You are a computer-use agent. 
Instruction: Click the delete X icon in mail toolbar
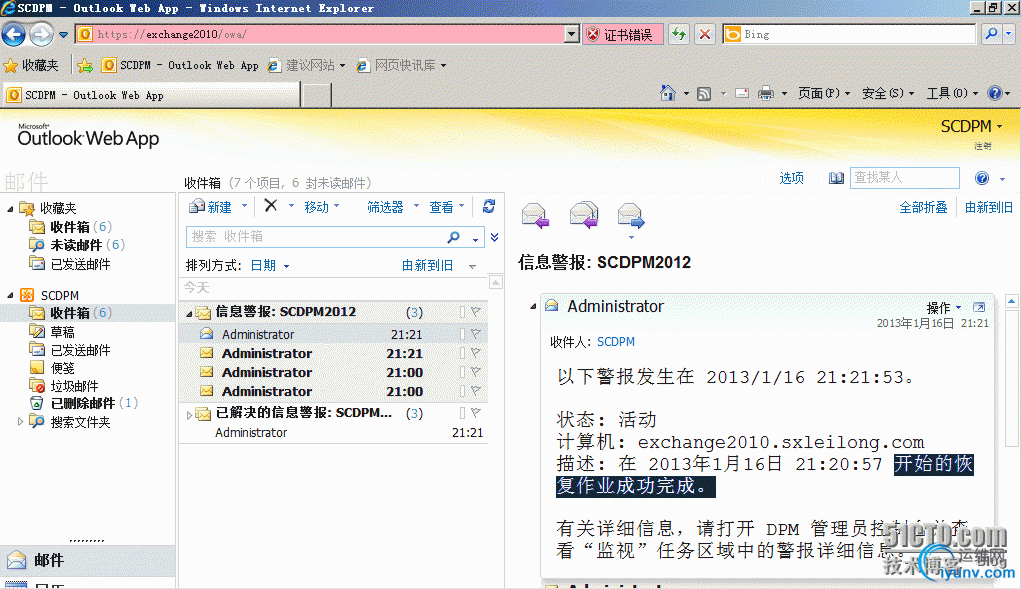point(271,206)
